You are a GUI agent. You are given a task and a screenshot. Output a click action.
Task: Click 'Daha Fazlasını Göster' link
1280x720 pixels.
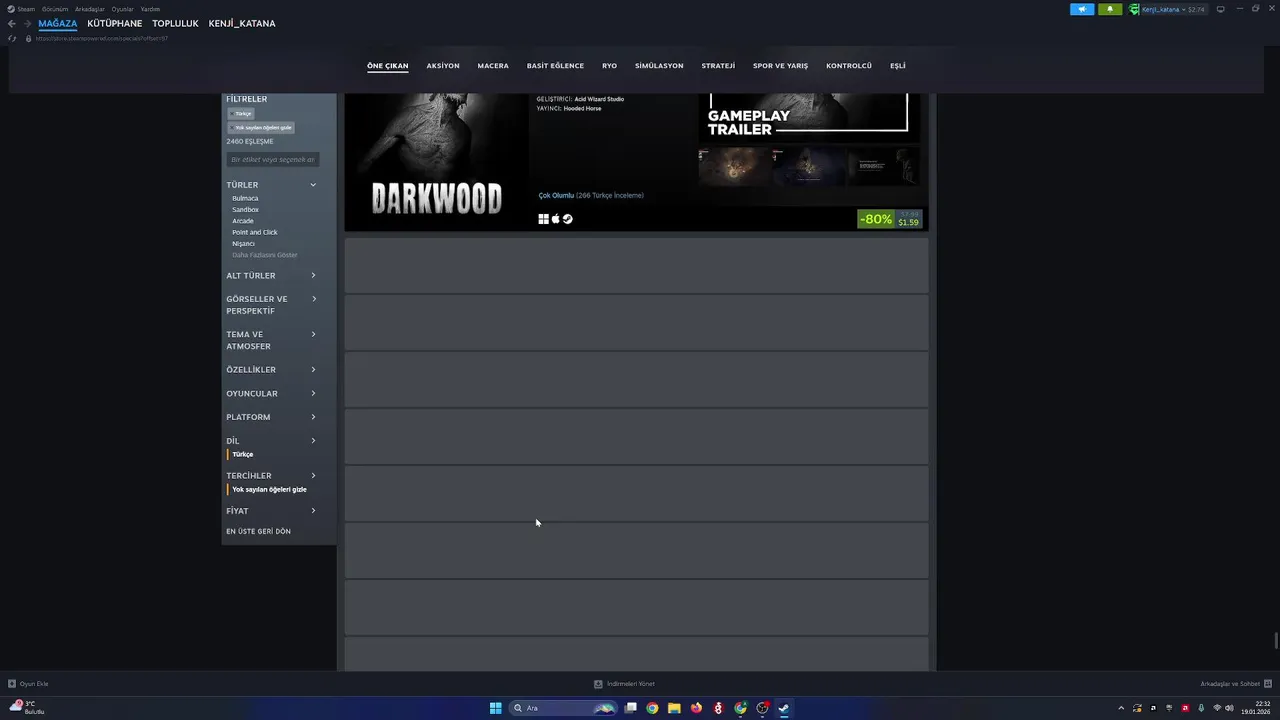click(265, 255)
